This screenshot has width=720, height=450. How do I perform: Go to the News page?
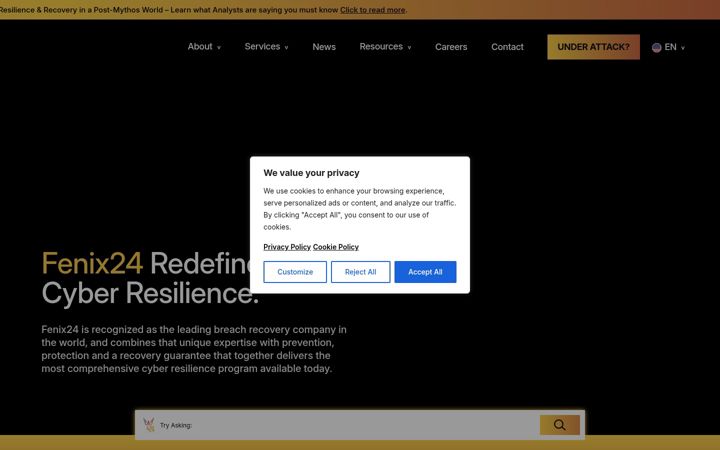point(324,47)
